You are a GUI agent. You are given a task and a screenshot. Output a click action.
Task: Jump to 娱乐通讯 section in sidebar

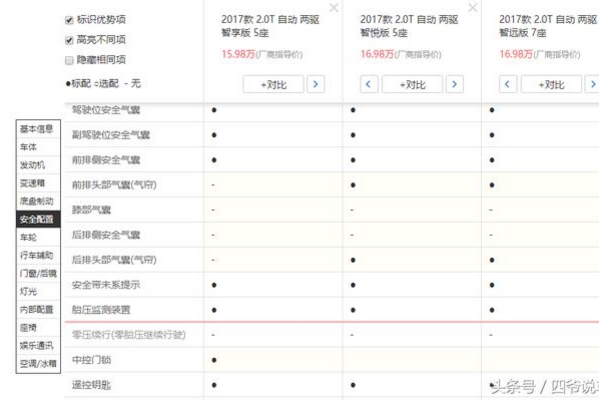coord(38,345)
